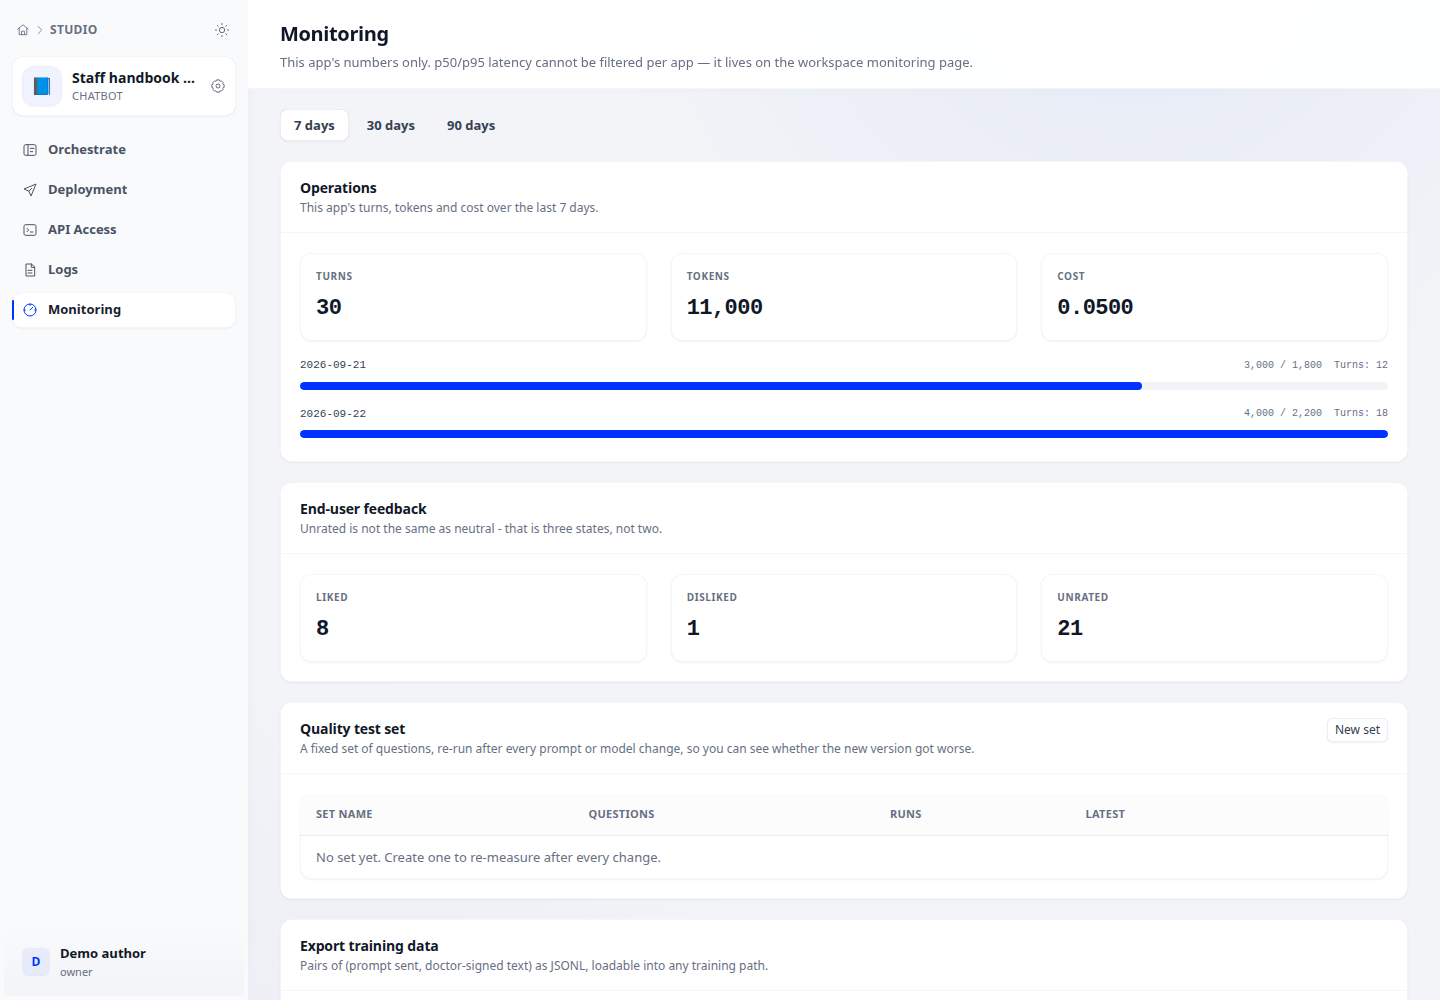Click the 2026-09-21 usage progress bar

click(x=844, y=386)
